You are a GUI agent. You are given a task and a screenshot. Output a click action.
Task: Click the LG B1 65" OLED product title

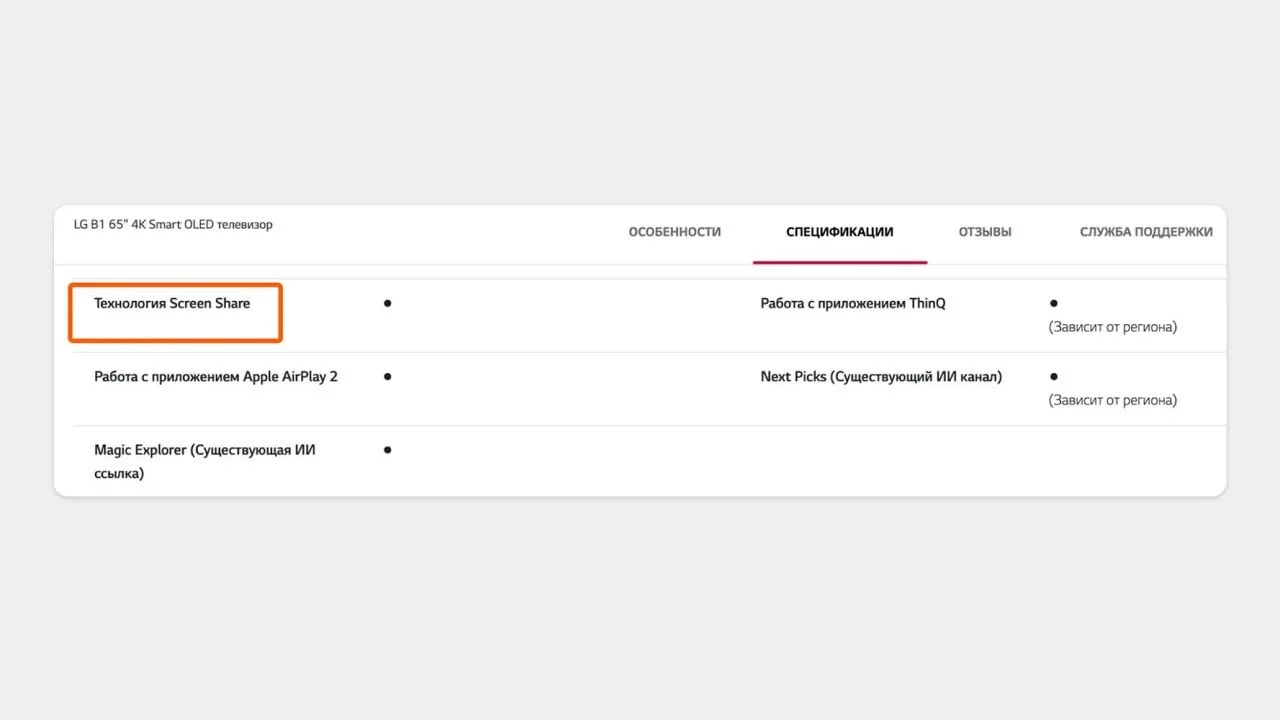[173, 225]
